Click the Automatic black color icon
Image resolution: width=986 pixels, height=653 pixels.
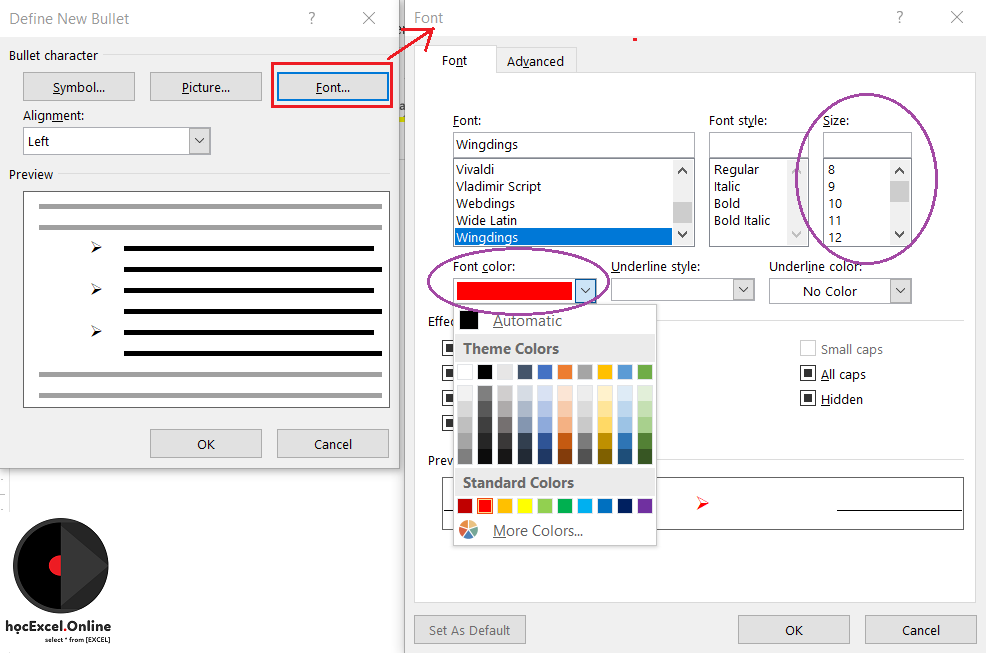click(x=469, y=321)
